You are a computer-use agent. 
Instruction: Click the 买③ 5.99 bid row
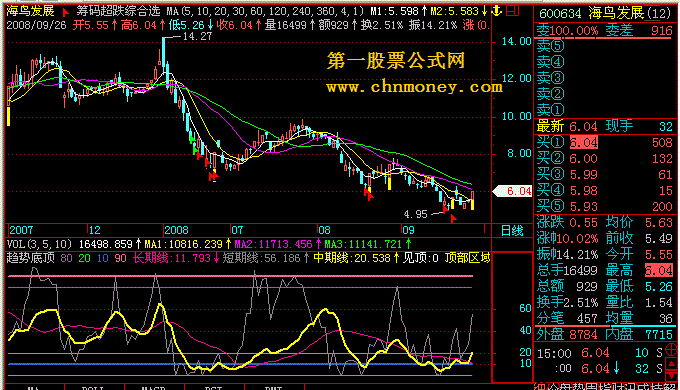pyautogui.click(x=605, y=174)
